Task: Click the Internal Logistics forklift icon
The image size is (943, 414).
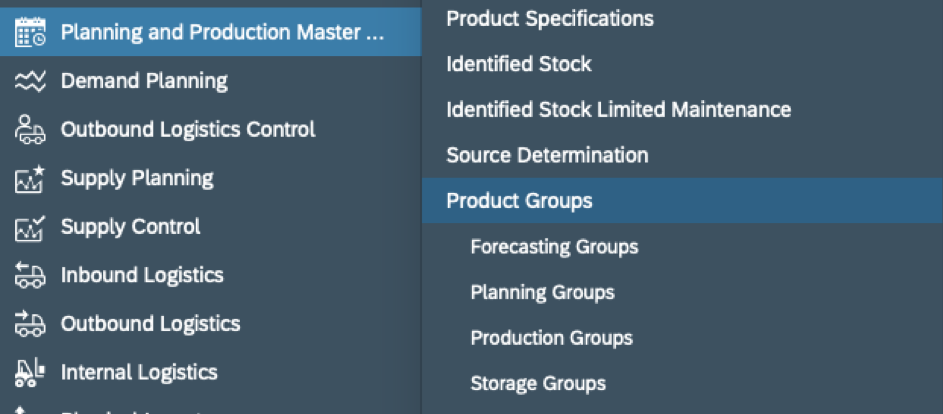Action: (30, 372)
